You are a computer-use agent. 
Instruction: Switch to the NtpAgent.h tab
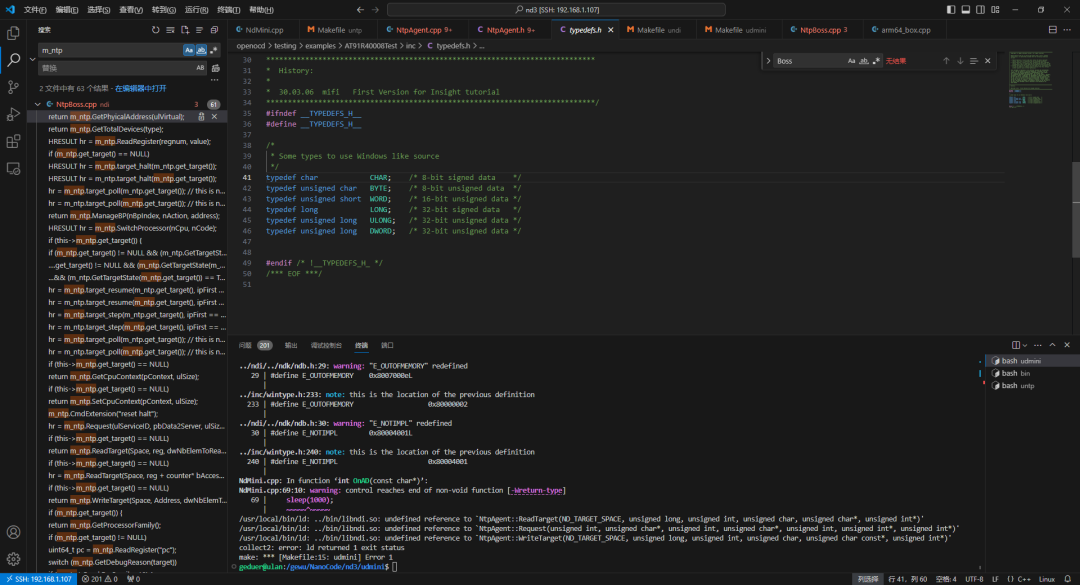[510, 30]
